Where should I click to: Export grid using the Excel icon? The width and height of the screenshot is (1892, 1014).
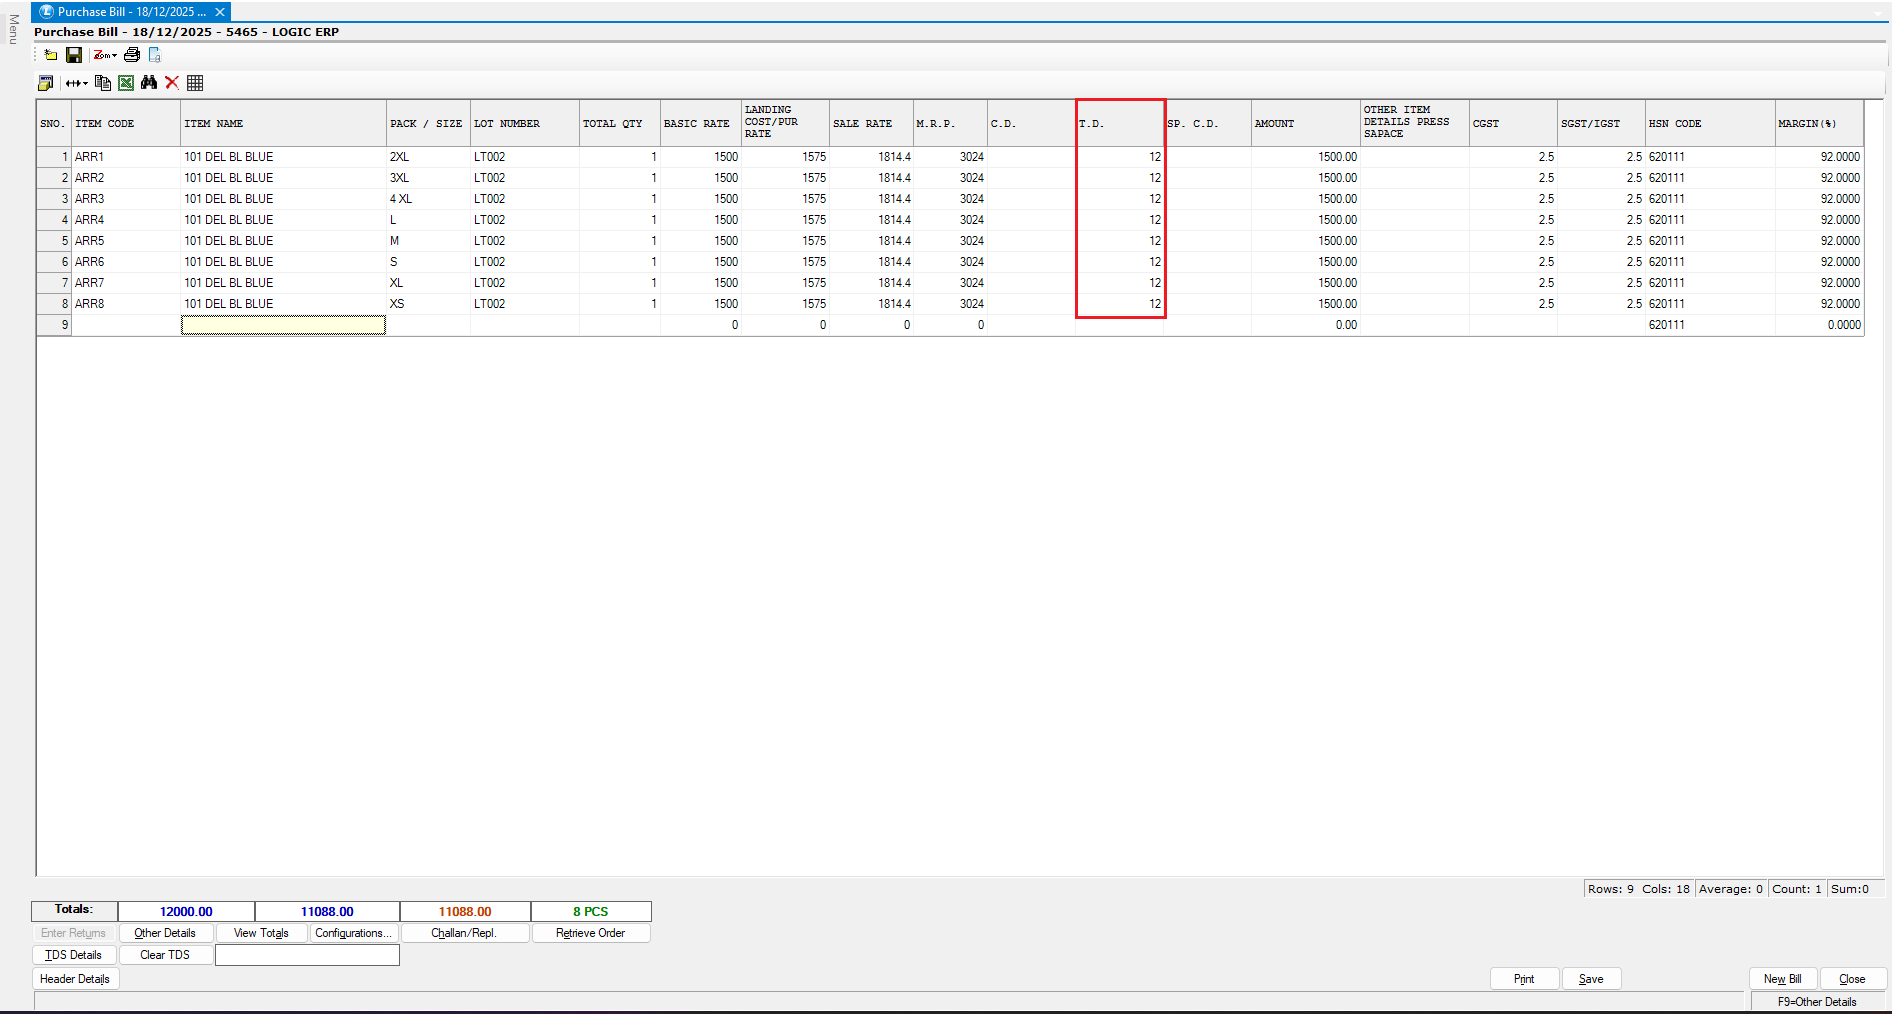pos(126,83)
